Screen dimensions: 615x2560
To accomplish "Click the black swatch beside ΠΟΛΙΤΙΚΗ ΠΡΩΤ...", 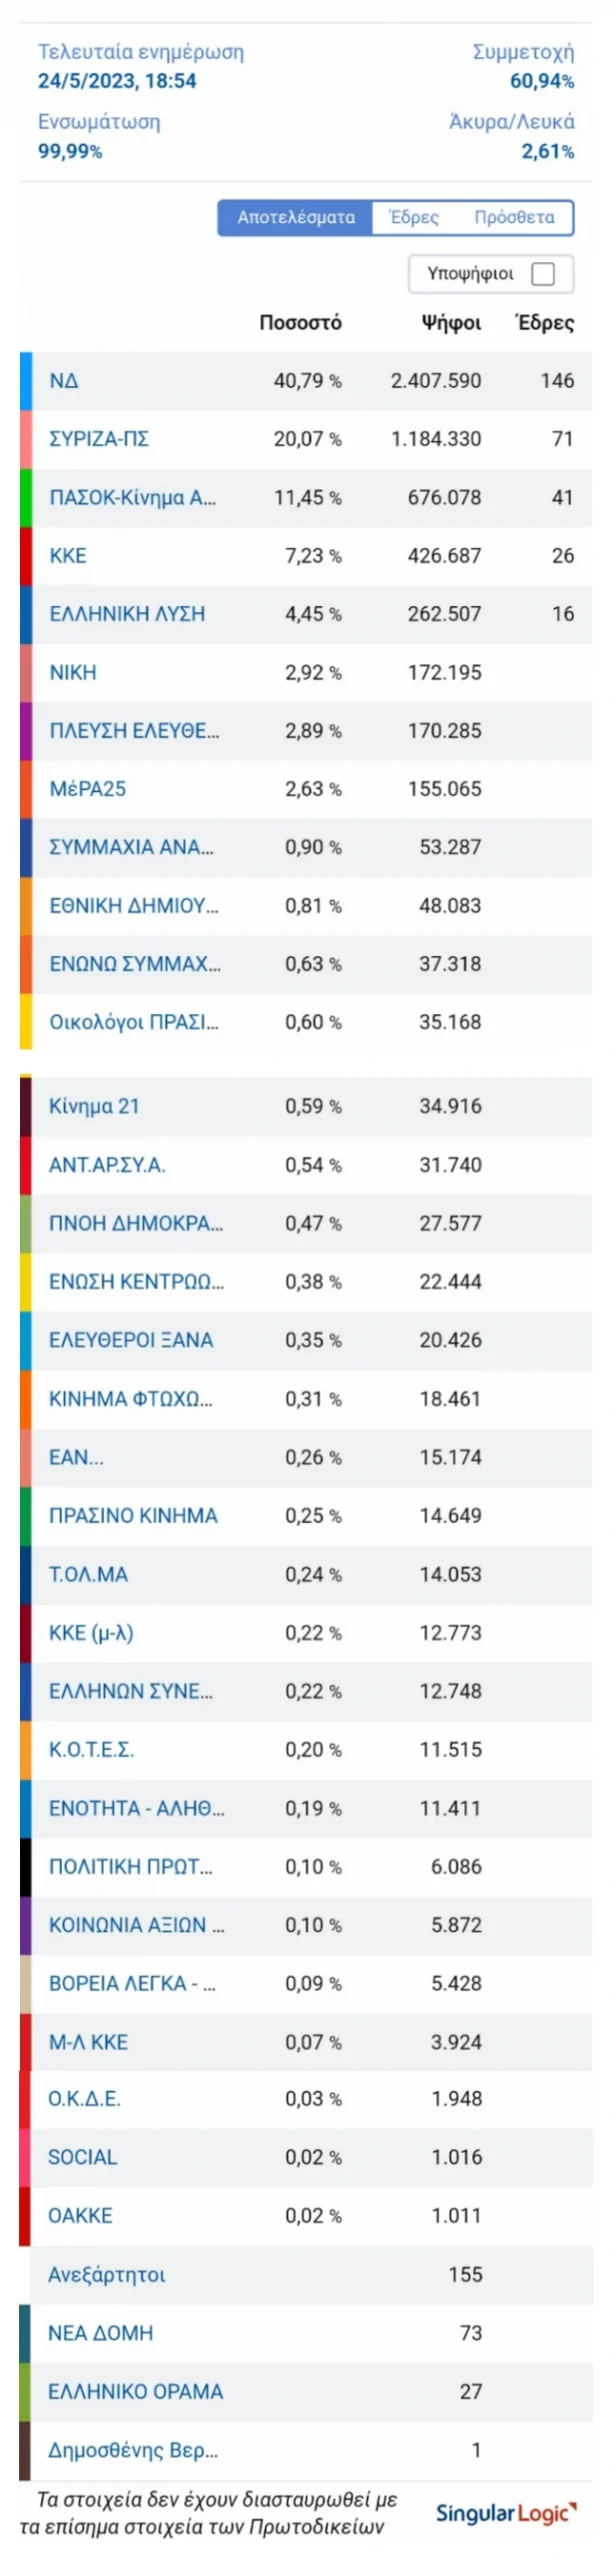I will (x=26, y=1868).
